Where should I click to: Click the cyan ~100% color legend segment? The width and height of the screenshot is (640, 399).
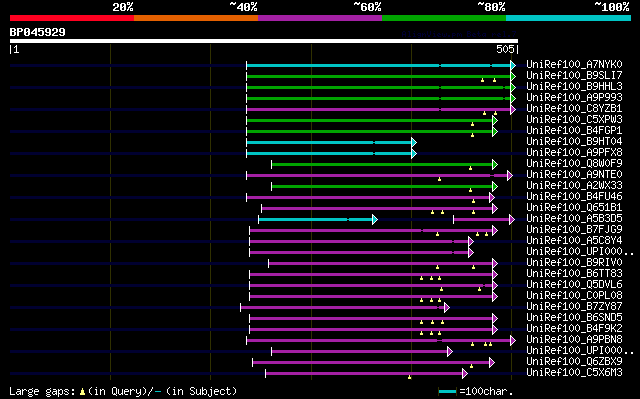[x=568, y=18]
